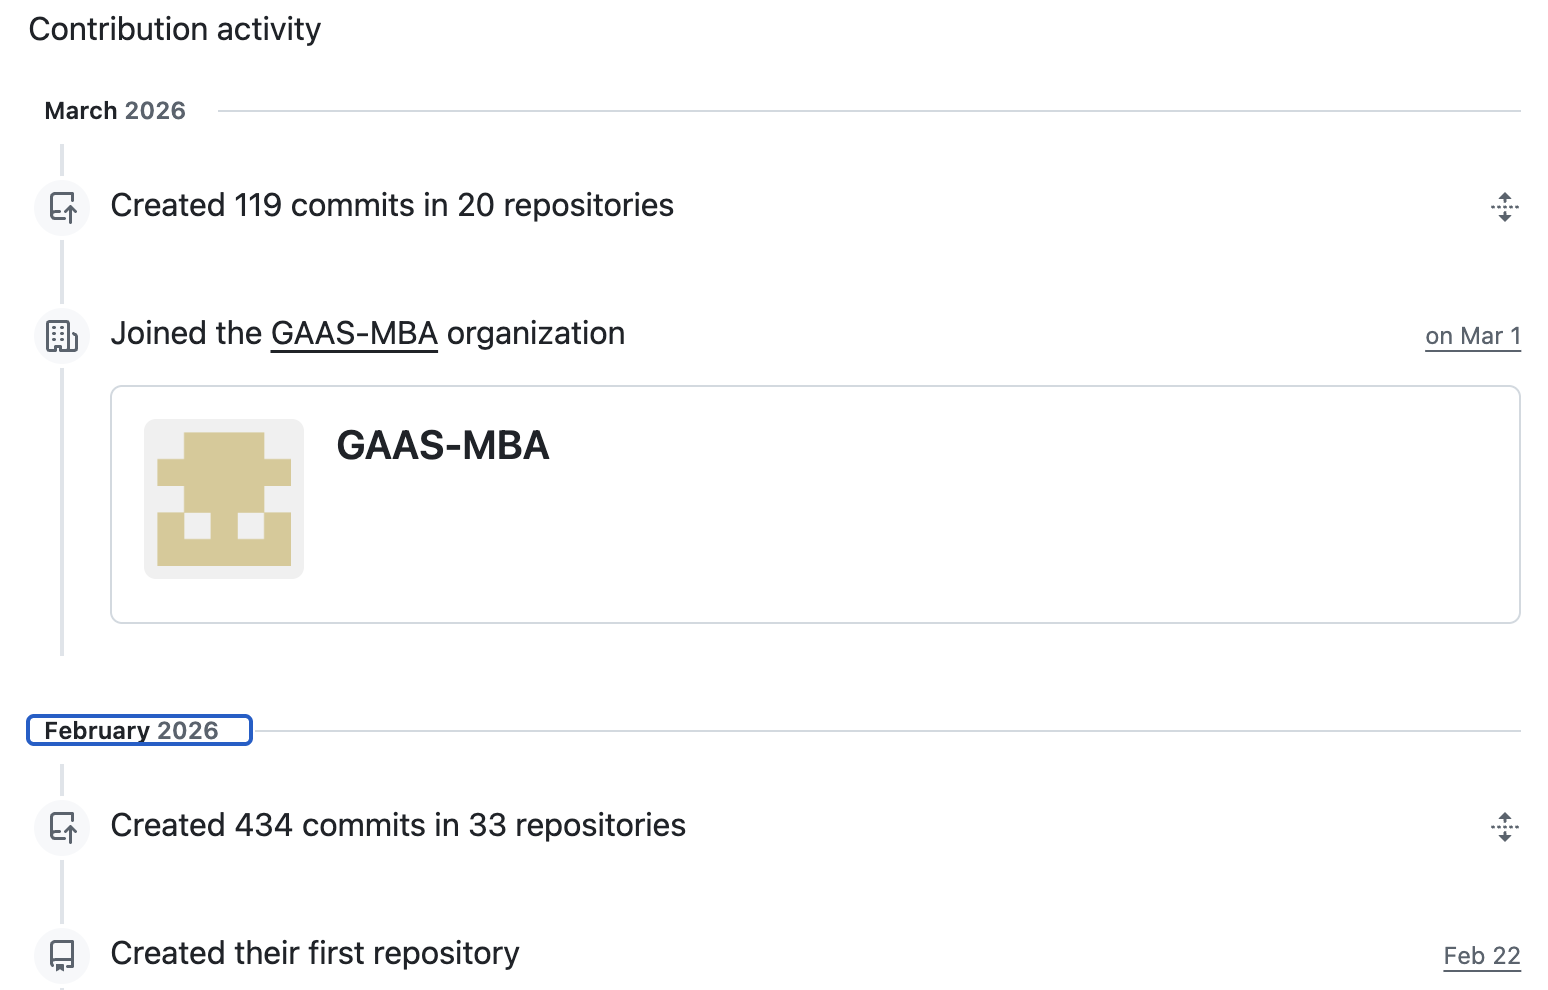Click the "on Mar 1" date link

(1472, 337)
